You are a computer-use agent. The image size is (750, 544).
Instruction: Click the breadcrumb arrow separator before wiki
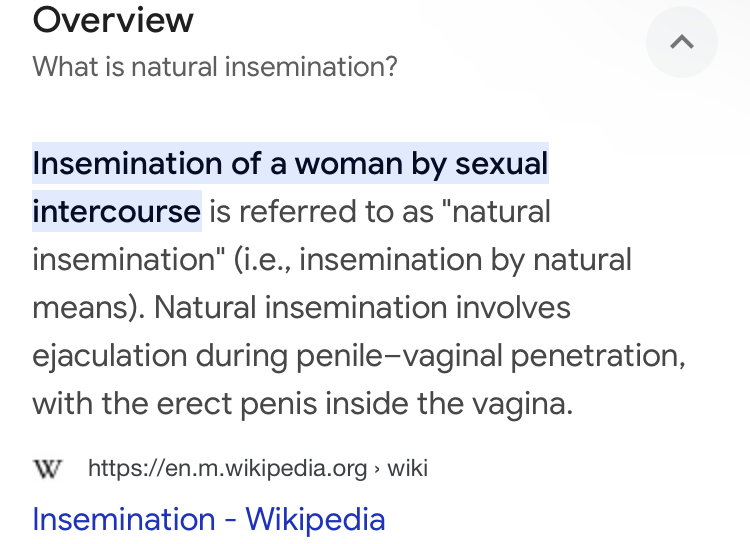click(377, 469)
